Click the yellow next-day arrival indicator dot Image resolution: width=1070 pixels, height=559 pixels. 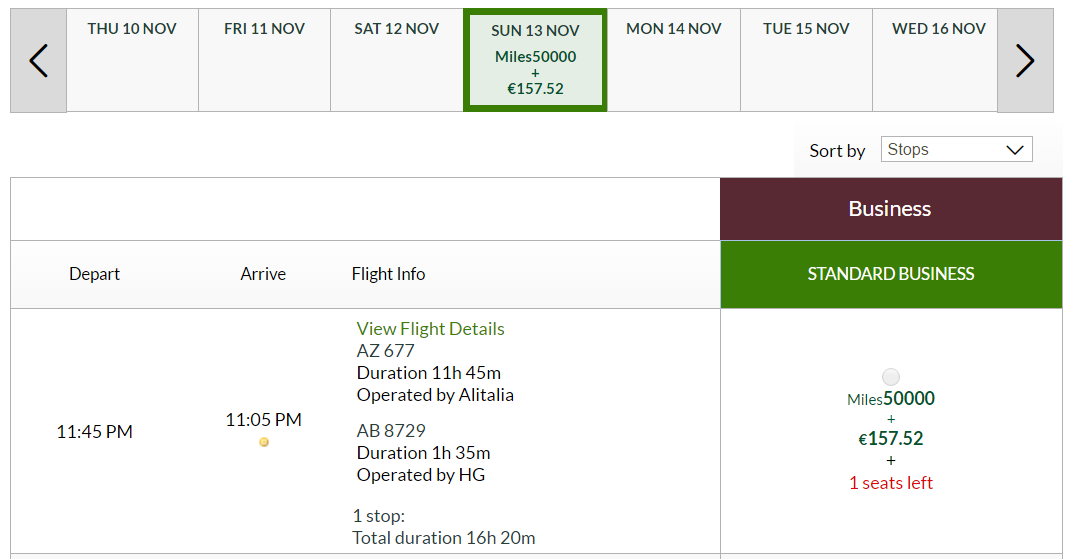[x=264, y=442]
